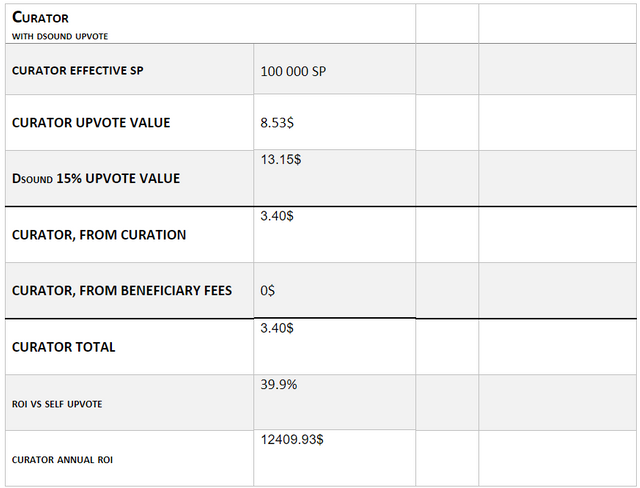The height and width of the screenshot is (488, 640).
Task: Click the empty cell directly right of 12409.93$
Action: pos(446,458)
